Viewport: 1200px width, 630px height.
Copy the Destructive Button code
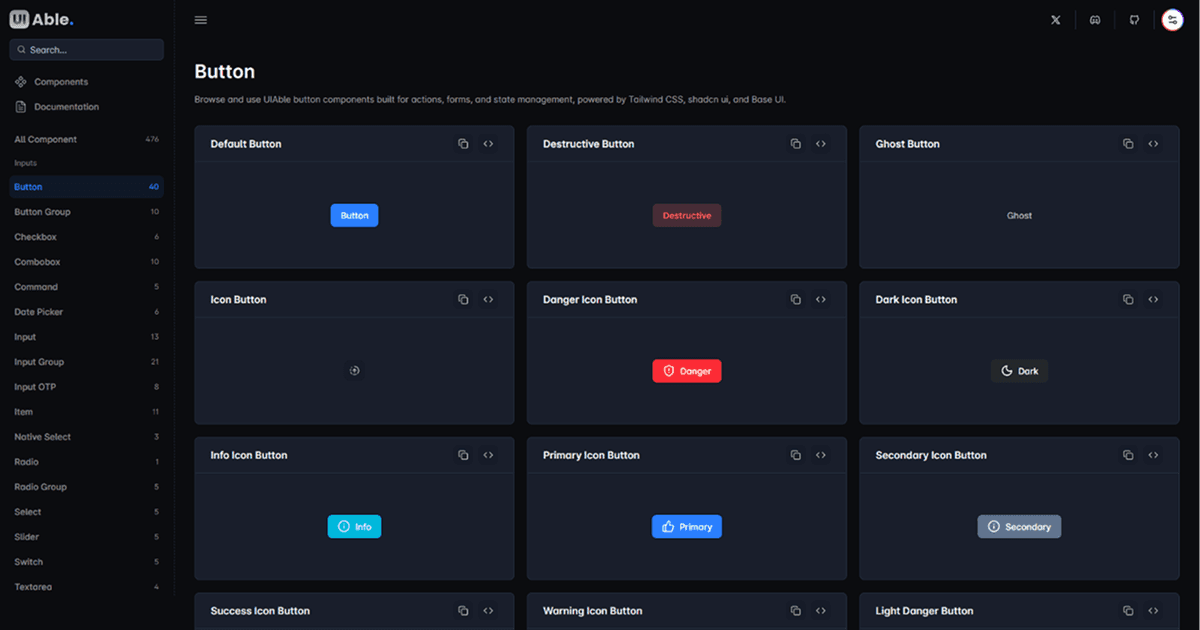[796, 144]
